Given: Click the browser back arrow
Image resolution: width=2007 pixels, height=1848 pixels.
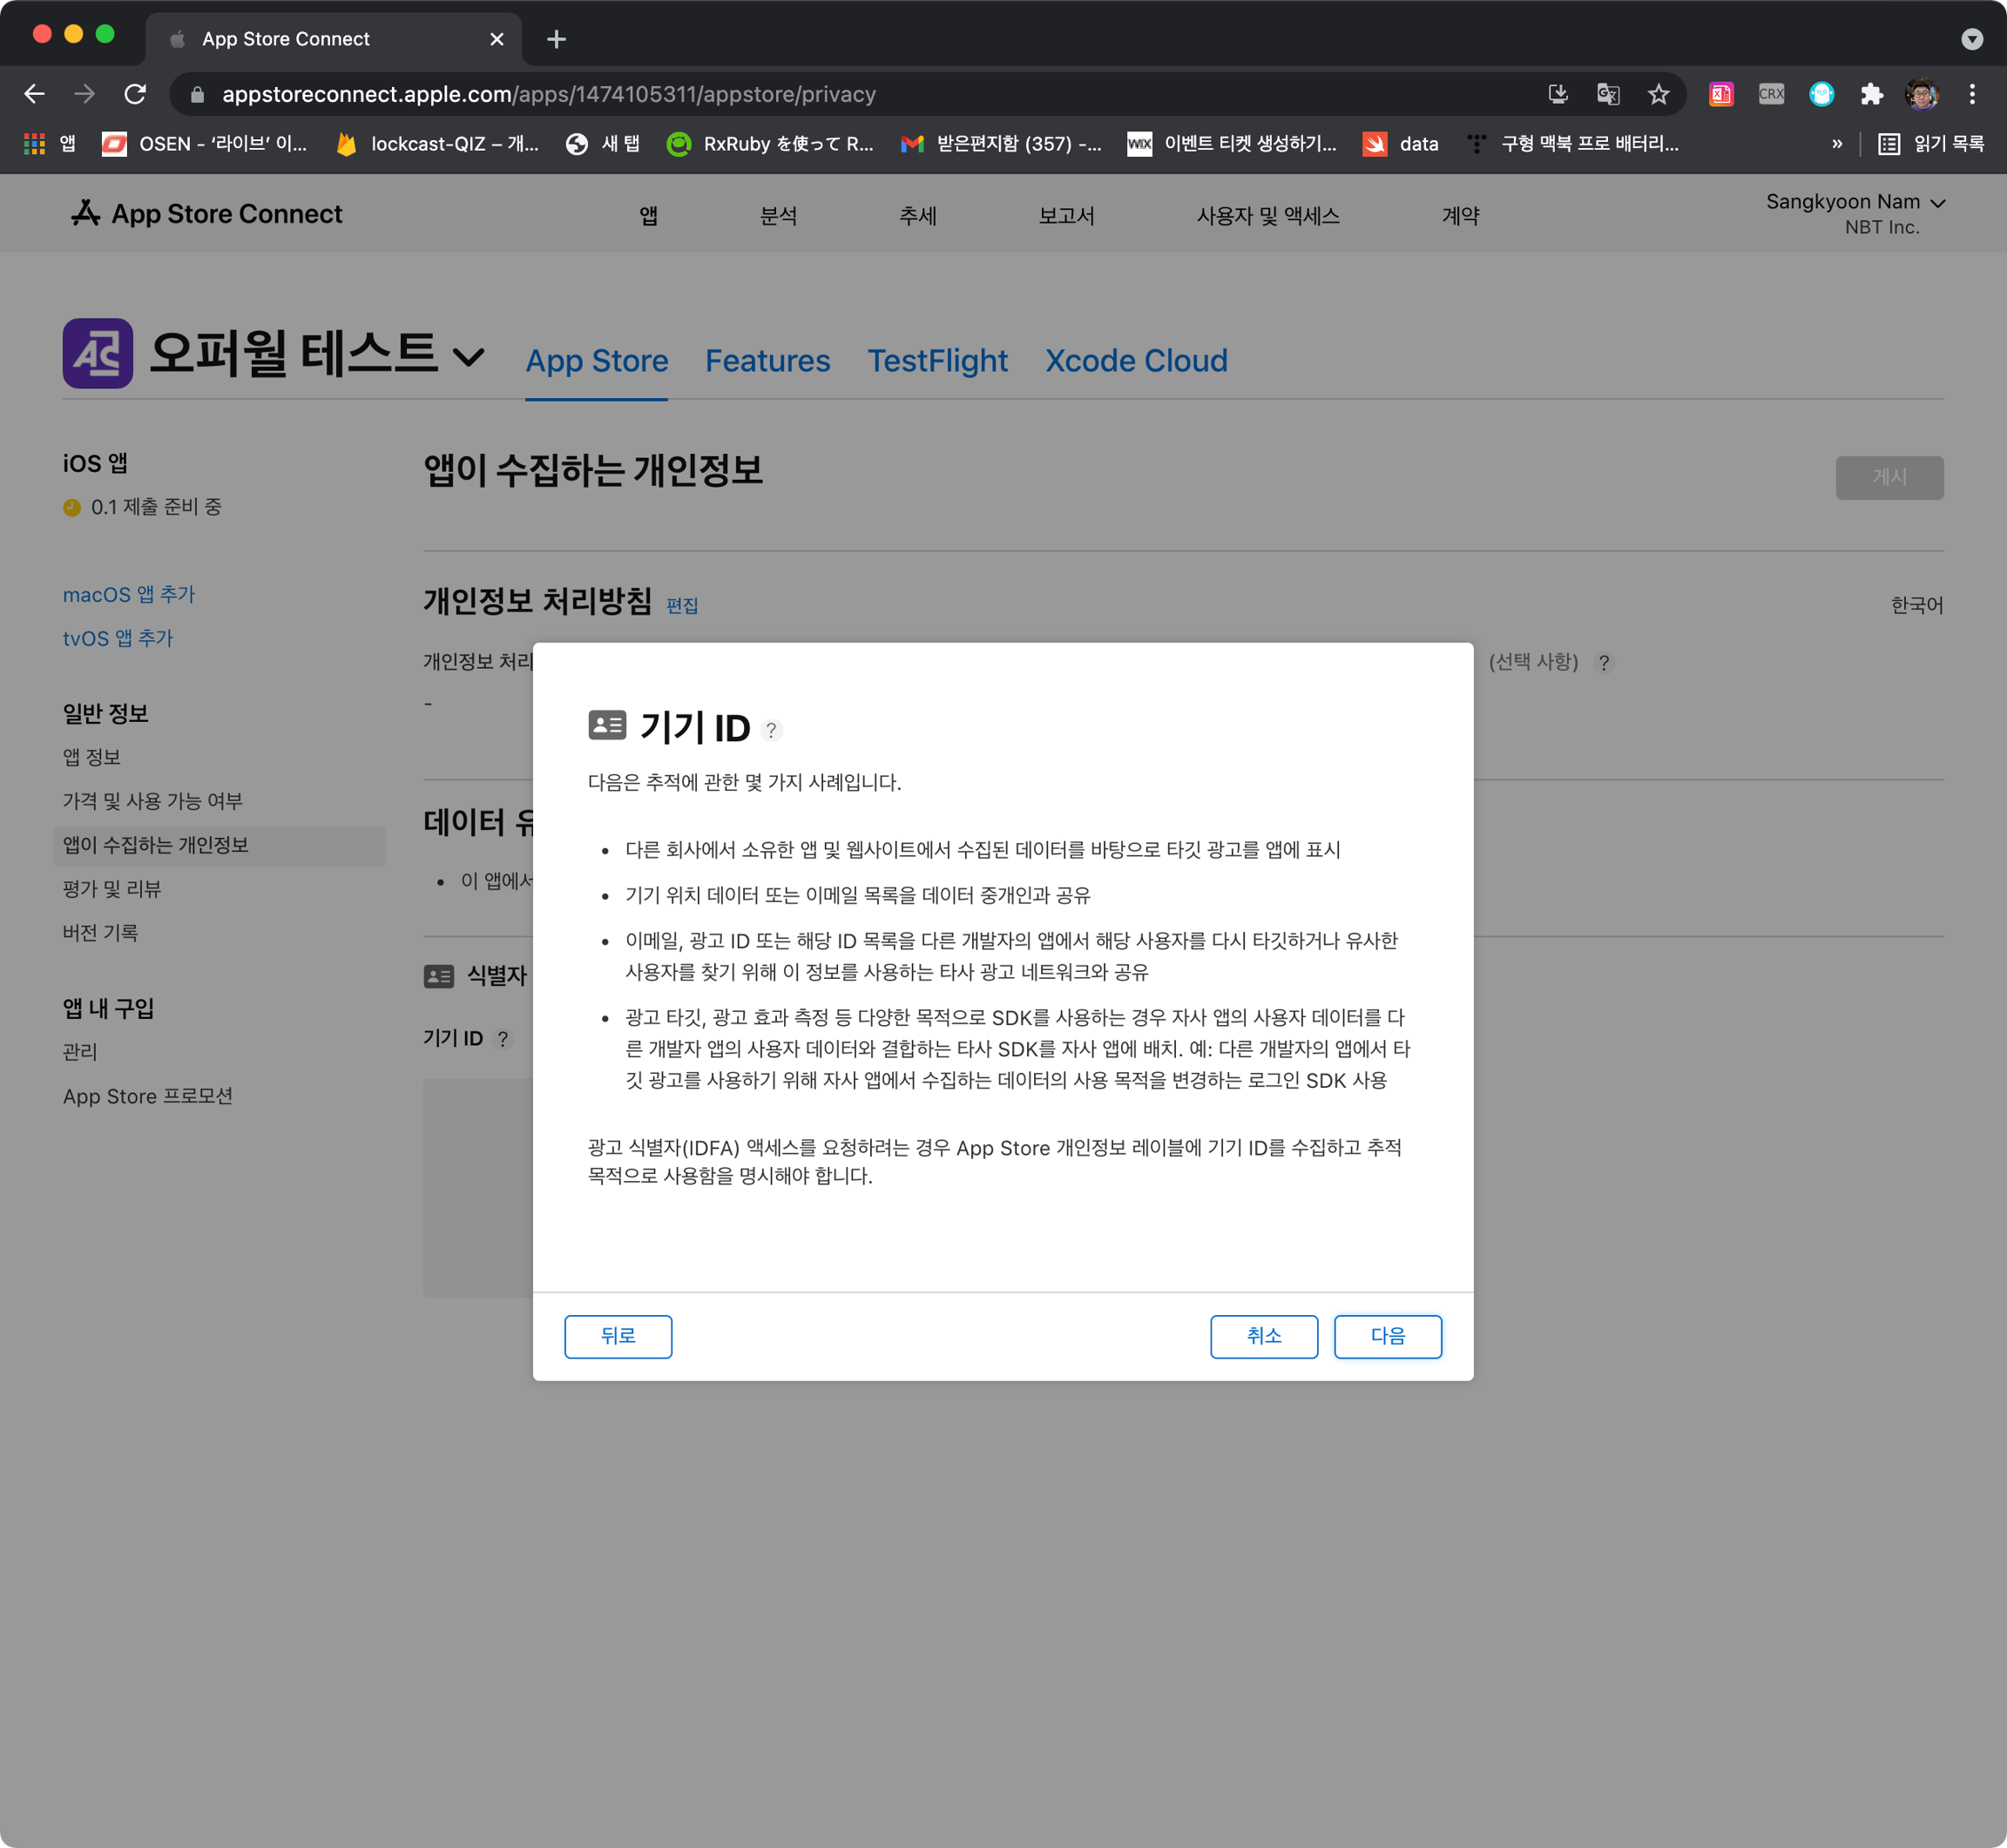Looking at the screenshot, I should [x=35, y=94].
